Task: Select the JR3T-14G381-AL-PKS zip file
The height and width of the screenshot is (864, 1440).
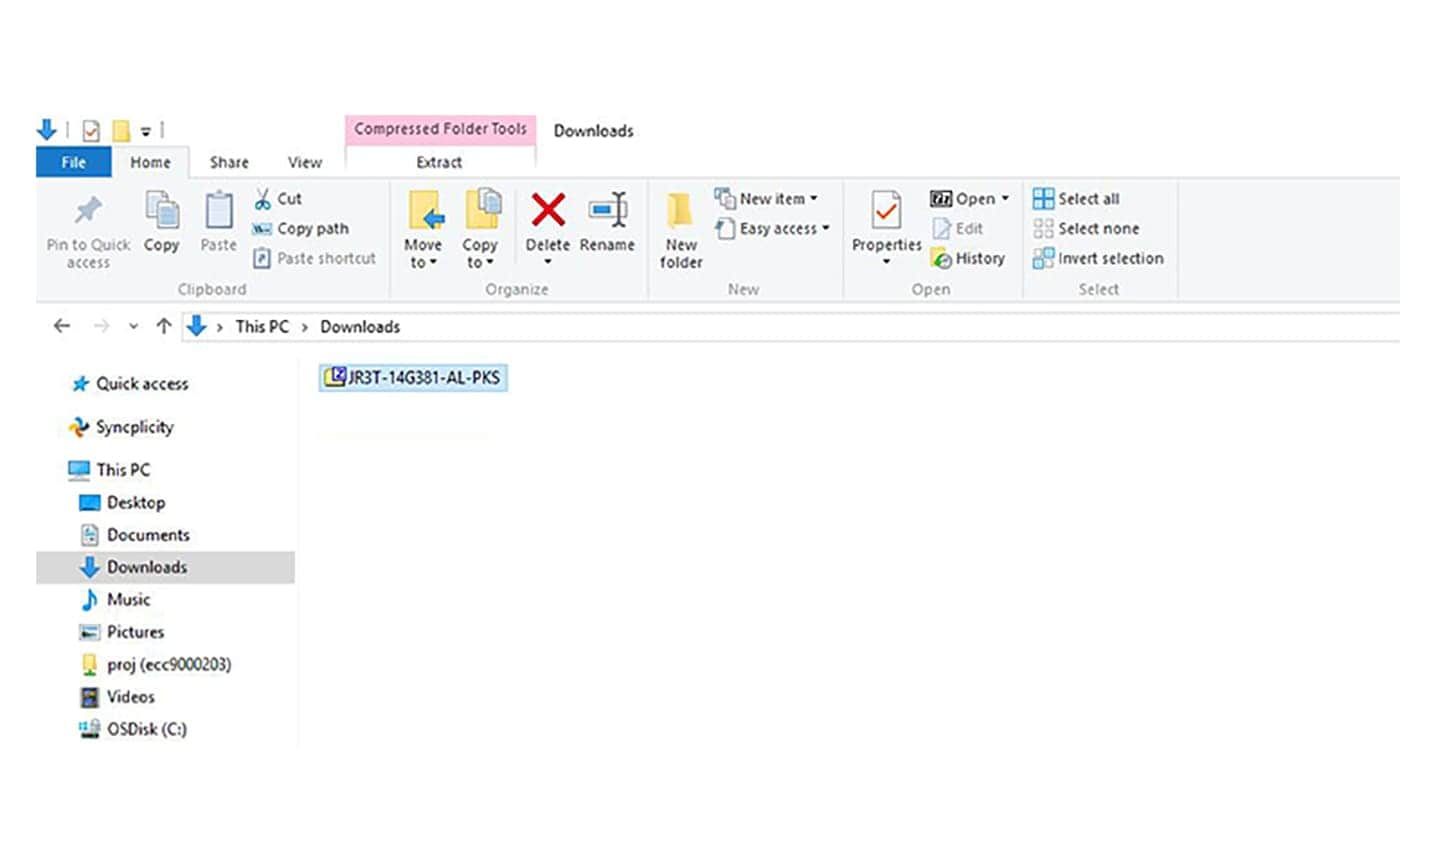Action: pos(414,378)
